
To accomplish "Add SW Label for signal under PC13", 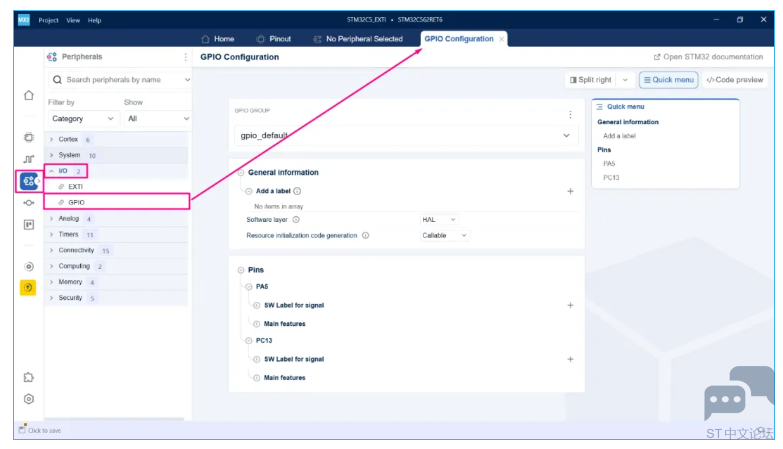I will tap(570, 359).
